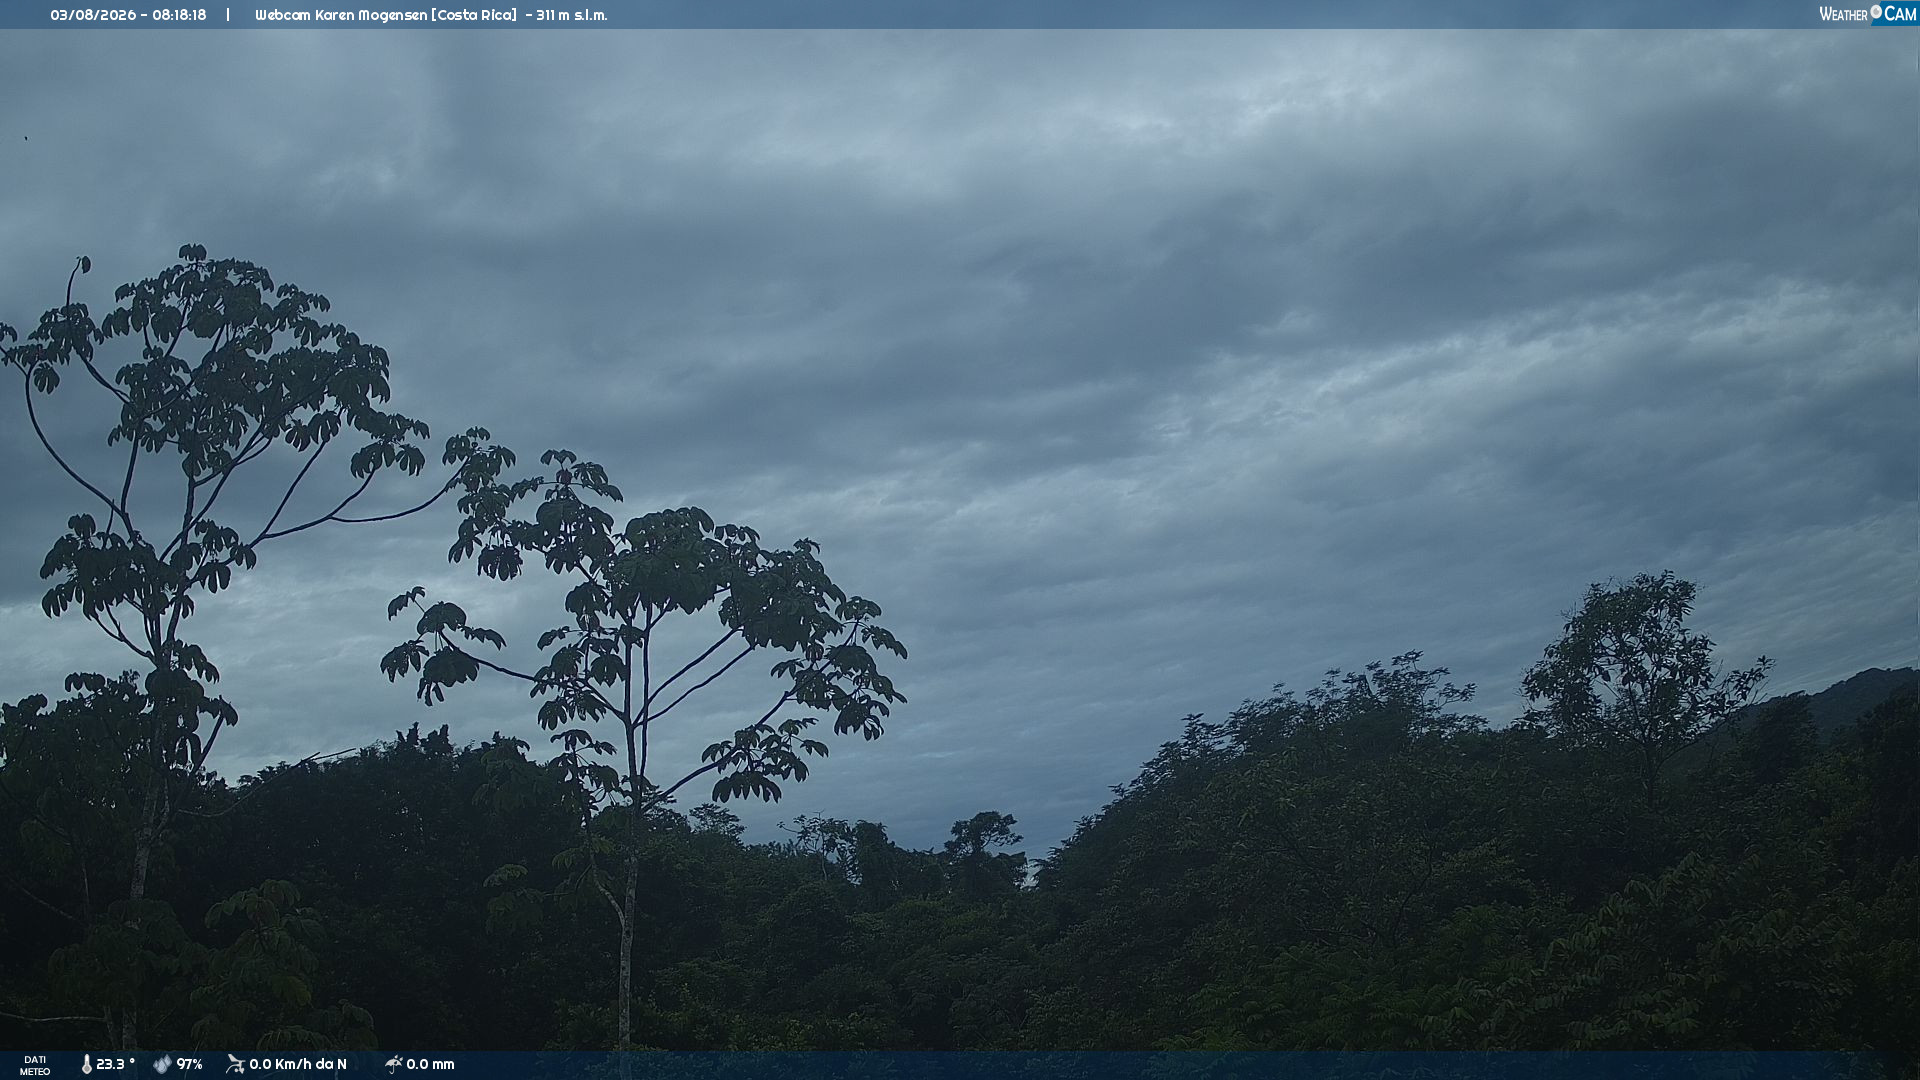Select the rainfall value 0.0 mm
Viewport: 1920px width, 1080px height.
(430, 1065)
